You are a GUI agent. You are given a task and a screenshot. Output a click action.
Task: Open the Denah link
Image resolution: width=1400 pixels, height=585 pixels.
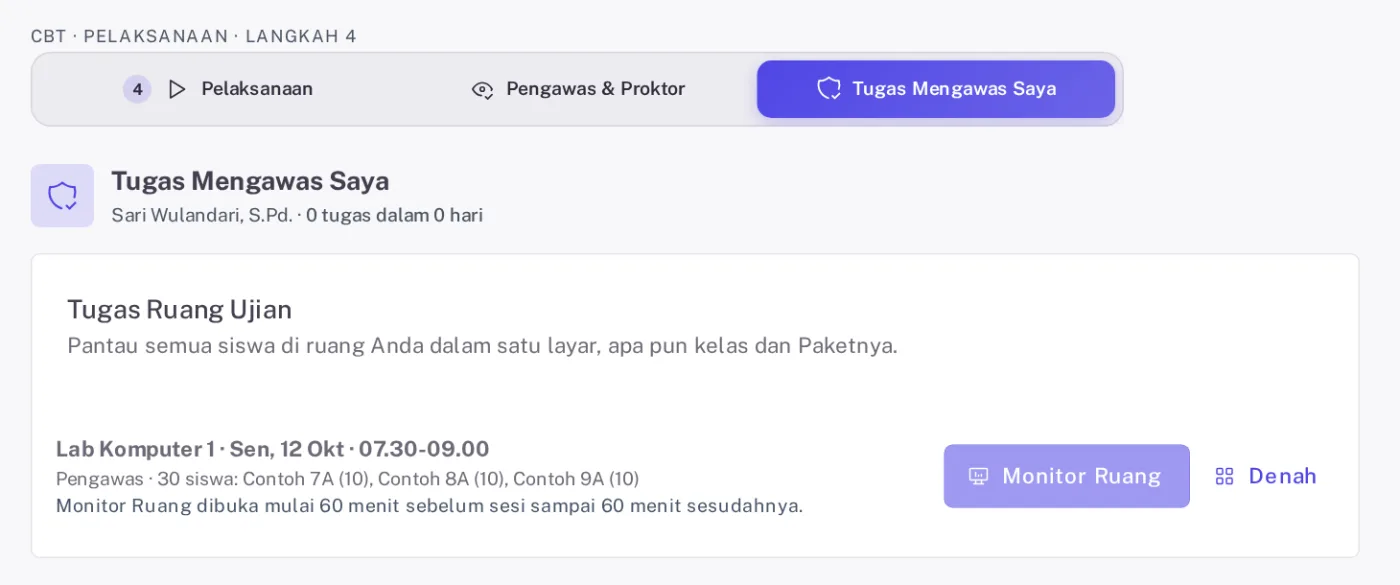1266,476
